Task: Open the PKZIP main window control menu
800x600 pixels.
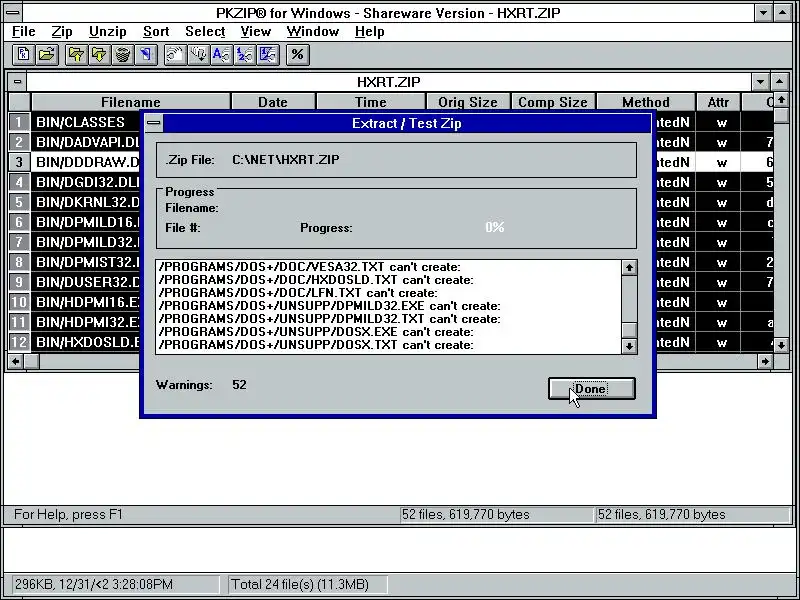Action: click(13, 12)
